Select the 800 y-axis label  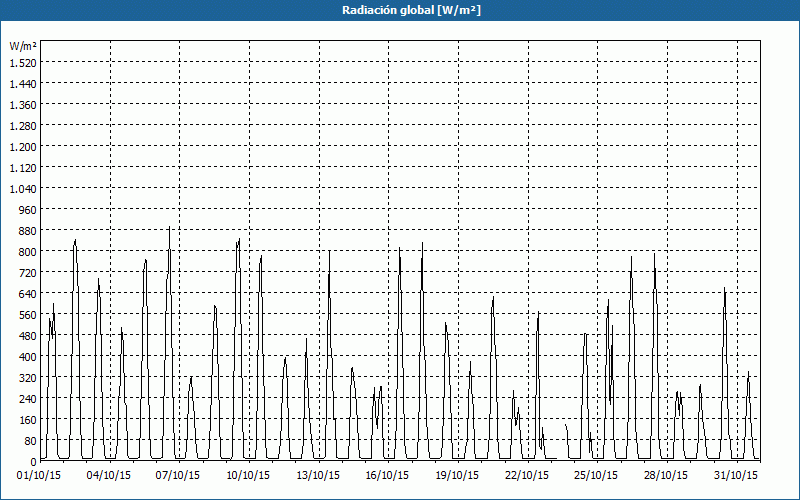(x=28, y=252)
